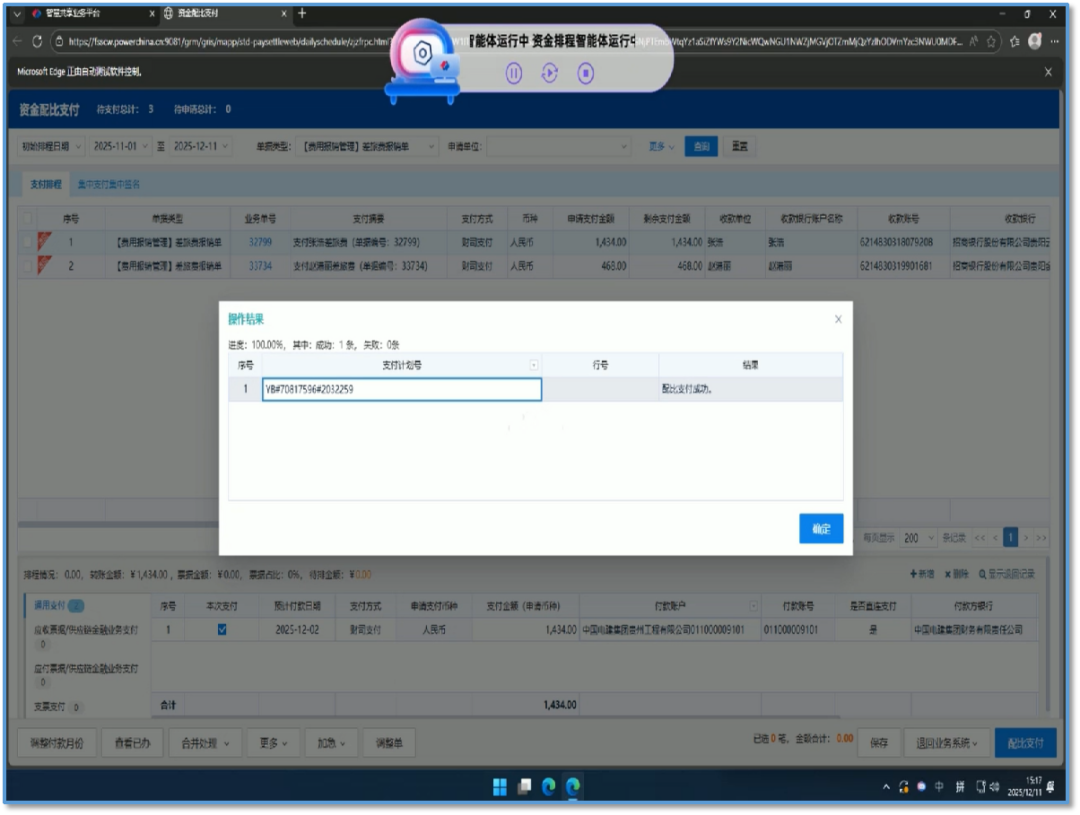Uncheck the 本次支付 checkbox in the lower table
Image resolution: width=1080 pixels, height=815 pixels.
click(222, 629)
